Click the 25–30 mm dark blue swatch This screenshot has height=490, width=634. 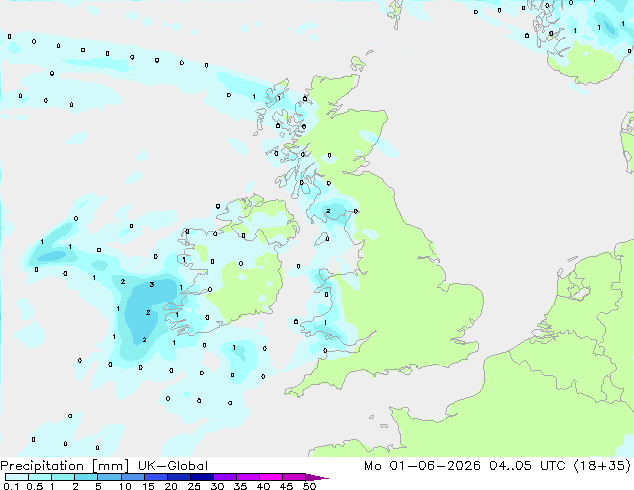click(x=201, y=477)
